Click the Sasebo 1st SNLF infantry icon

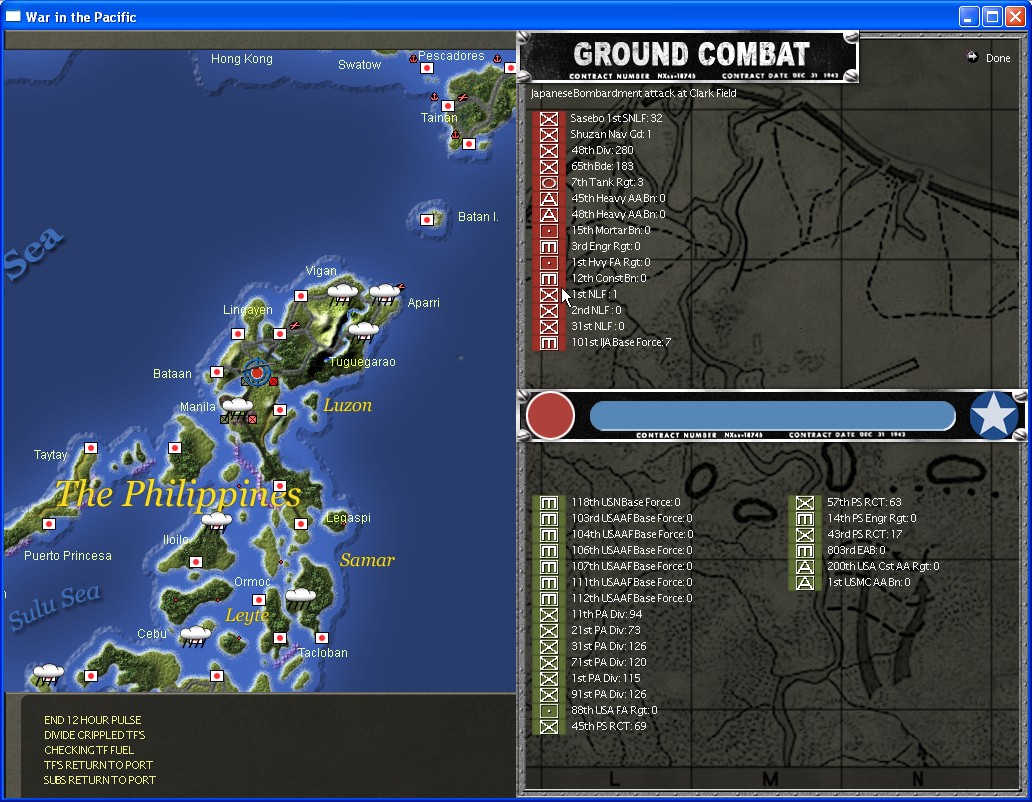(549, 119)
